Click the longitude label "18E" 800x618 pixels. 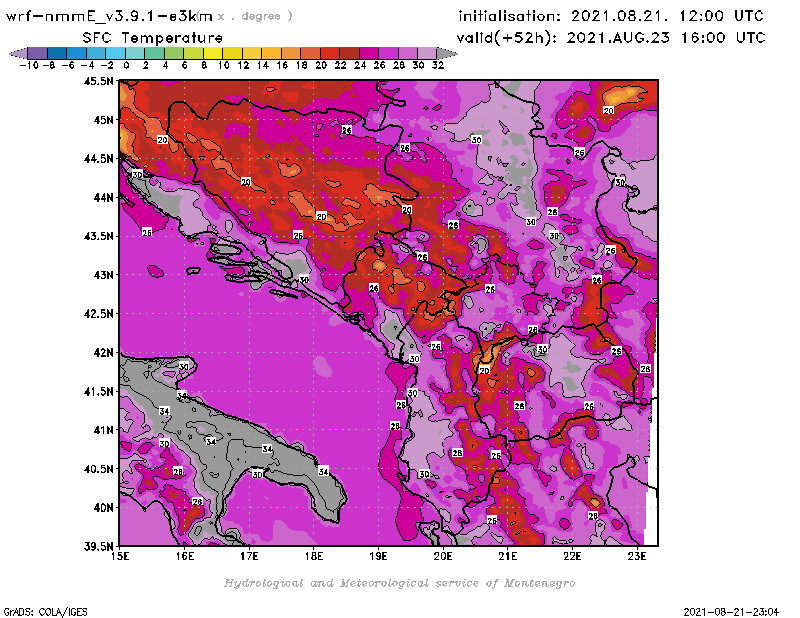314,556
